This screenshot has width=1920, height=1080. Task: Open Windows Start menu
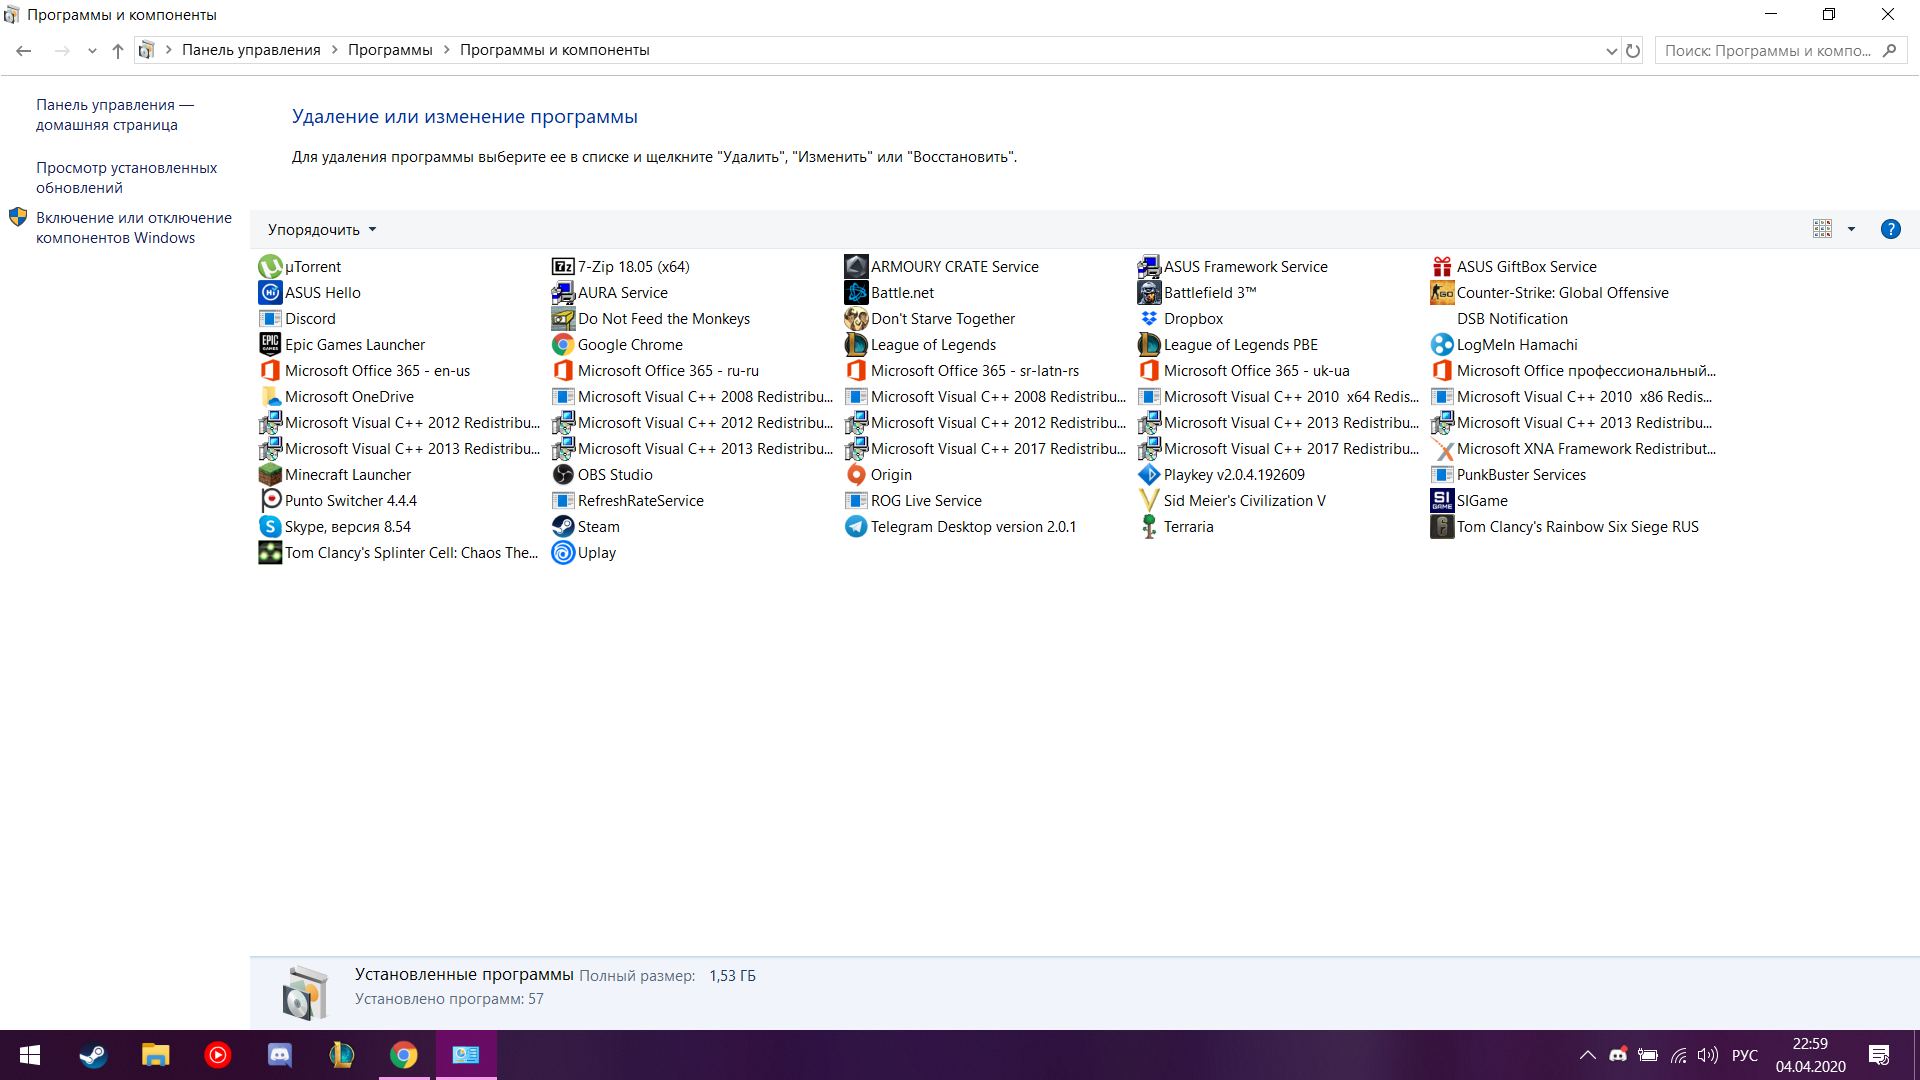[x=30, y=1055]
